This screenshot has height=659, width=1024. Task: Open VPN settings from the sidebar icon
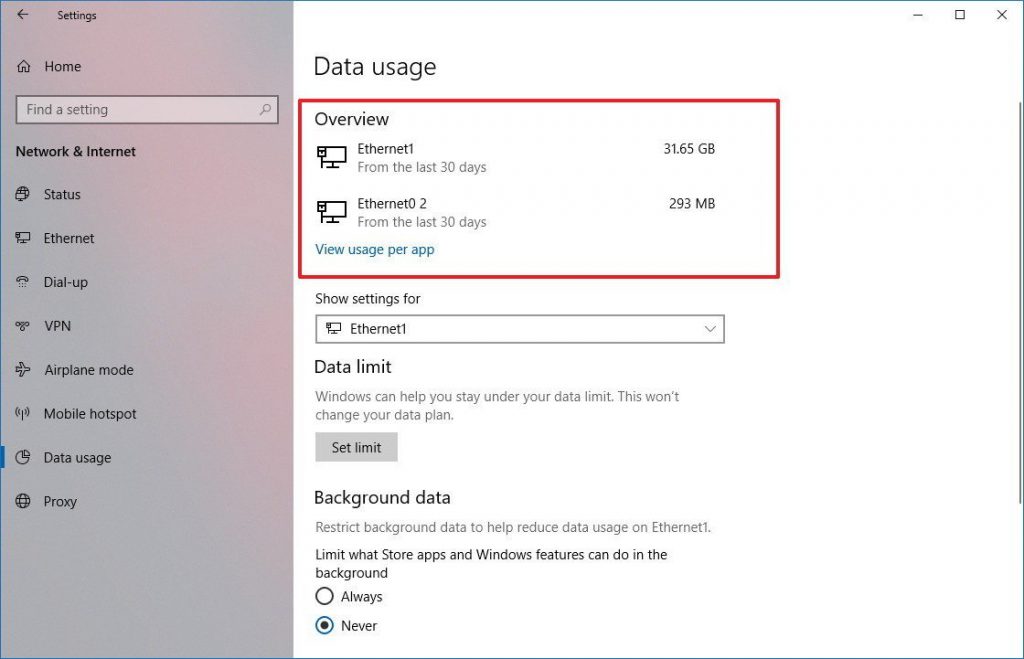pos(24,326)
